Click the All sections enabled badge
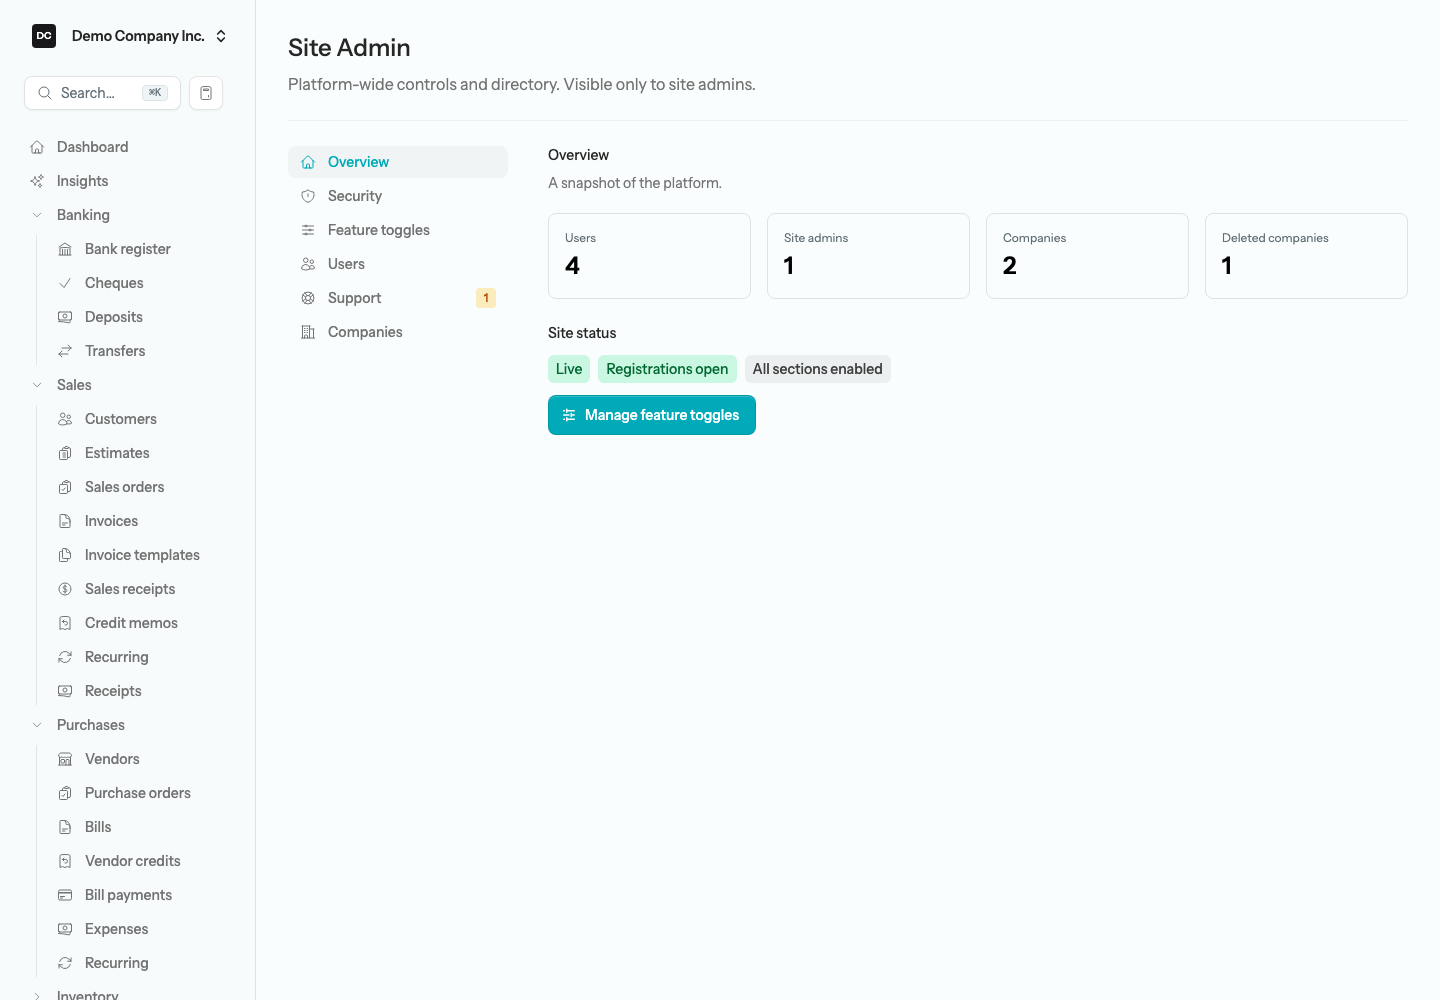The image size is (1440, 1000). 818,369
